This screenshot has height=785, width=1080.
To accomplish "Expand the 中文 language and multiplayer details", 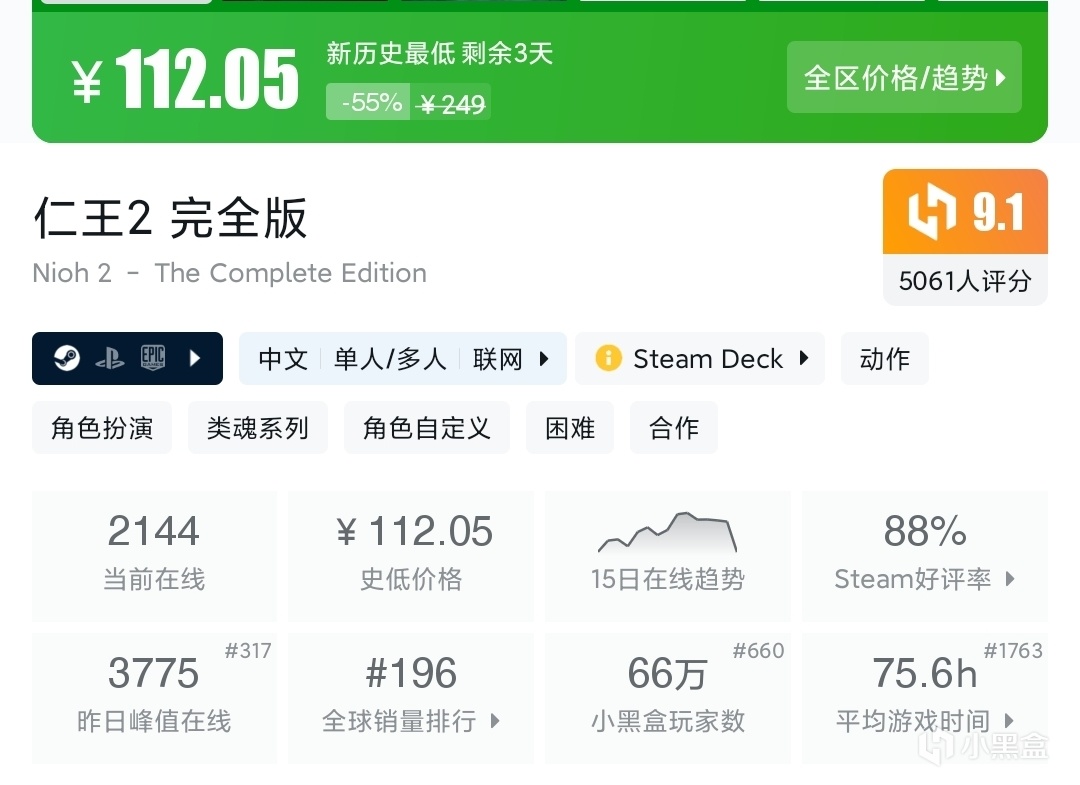I will (402, 359).
